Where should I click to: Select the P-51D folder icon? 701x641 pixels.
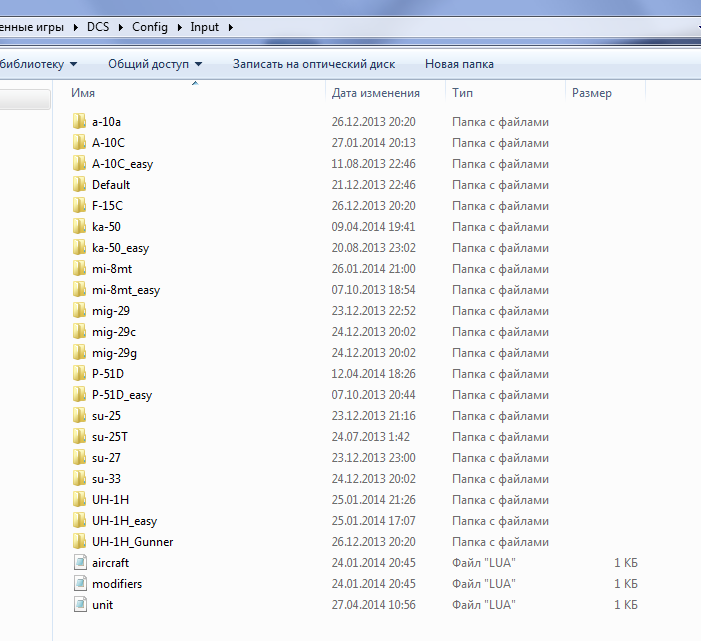[x=80, y=374]
